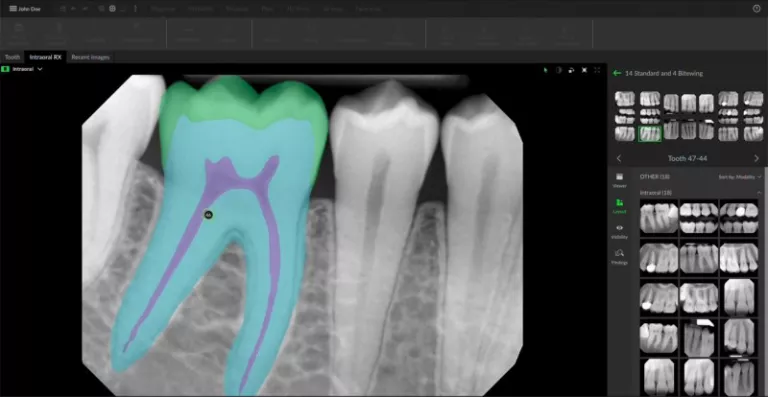This screenshot has width=768, height=397.
Task: Open the hamburger menu beside John Doe
Action: coord(13,9)
